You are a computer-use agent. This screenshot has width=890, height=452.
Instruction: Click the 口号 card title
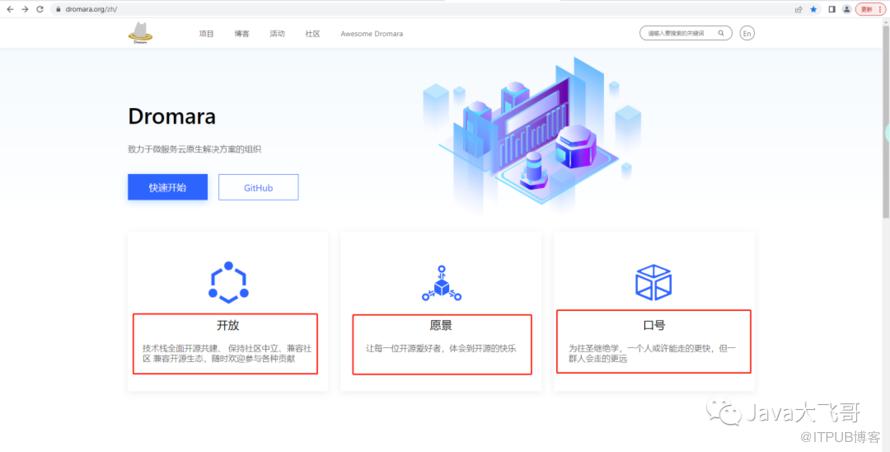654,325
